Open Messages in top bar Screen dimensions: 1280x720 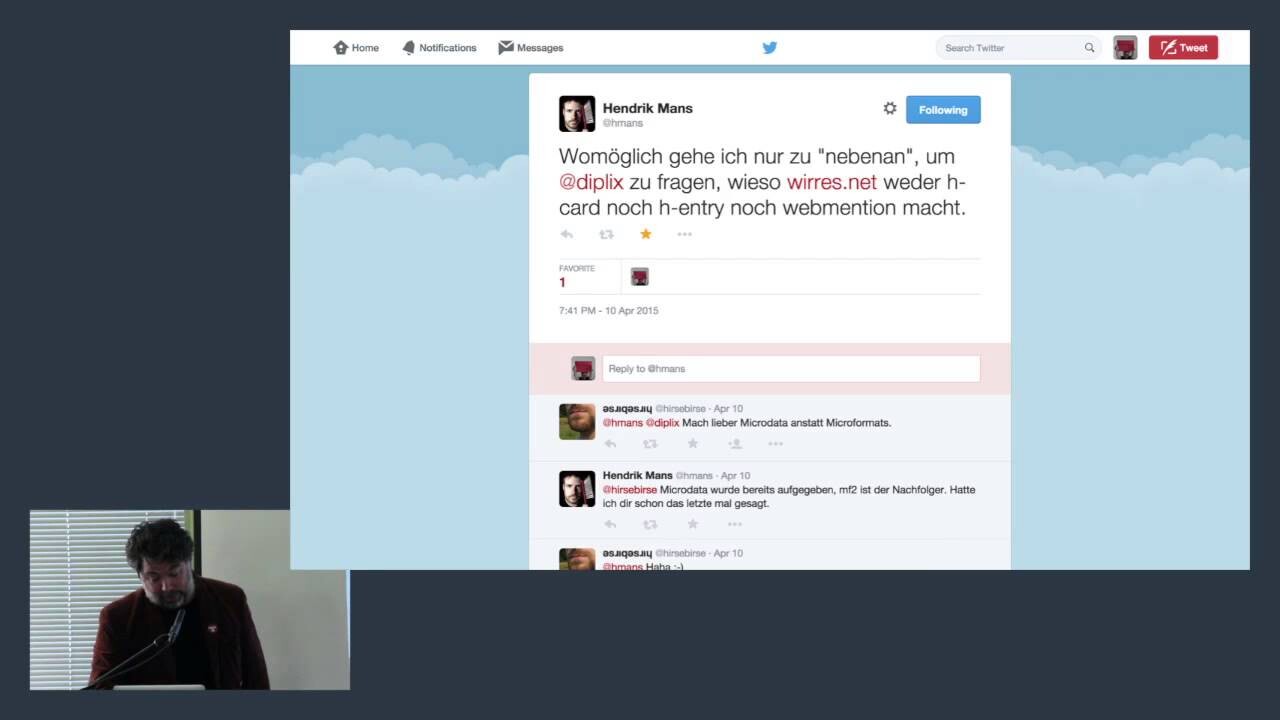pos(531,48)
